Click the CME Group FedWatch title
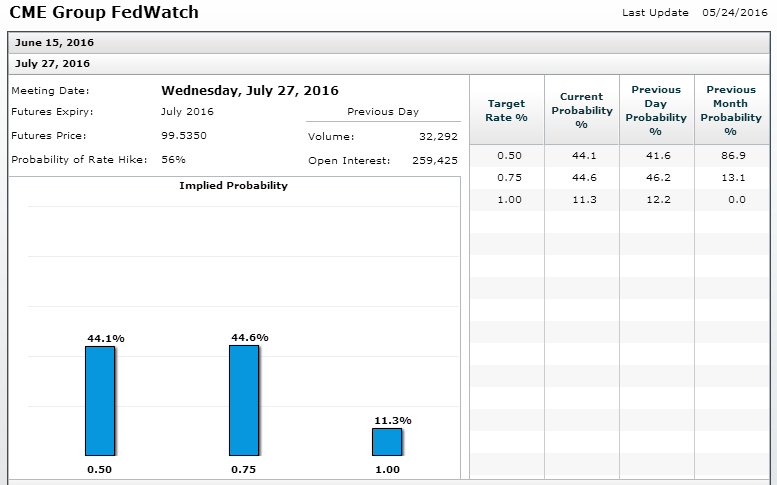The height and width of the screenshot is (485, 777). tap(104, 12)
